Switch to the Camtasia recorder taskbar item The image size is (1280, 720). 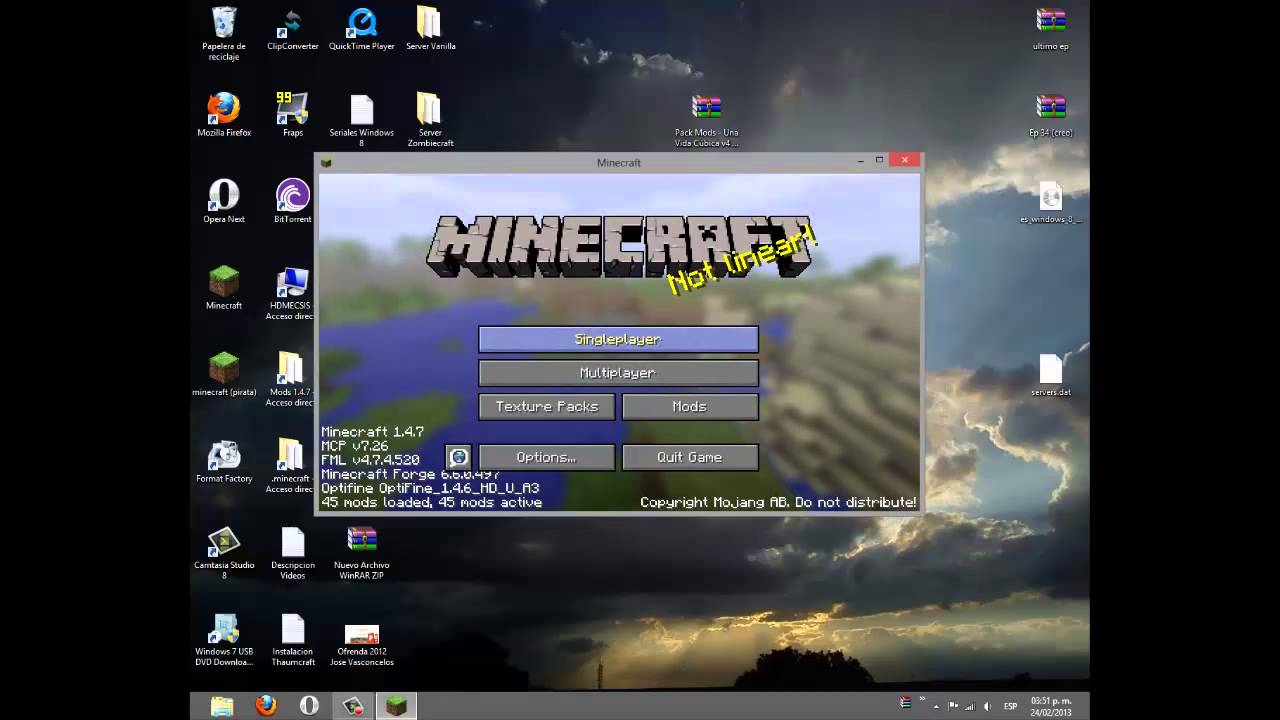point(353,706)
